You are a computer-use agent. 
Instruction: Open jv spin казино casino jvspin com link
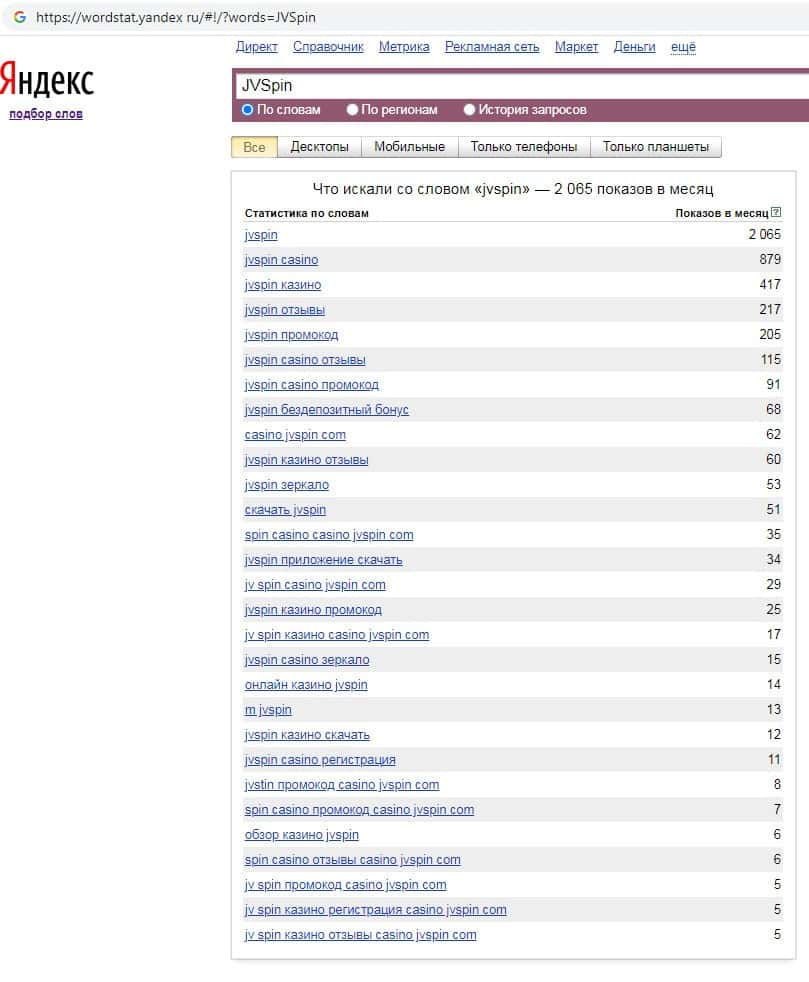click(337, 636)
